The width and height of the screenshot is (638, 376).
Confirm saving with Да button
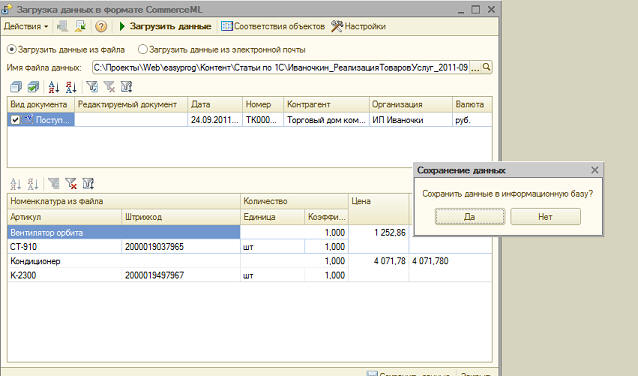tap(470, 217)
